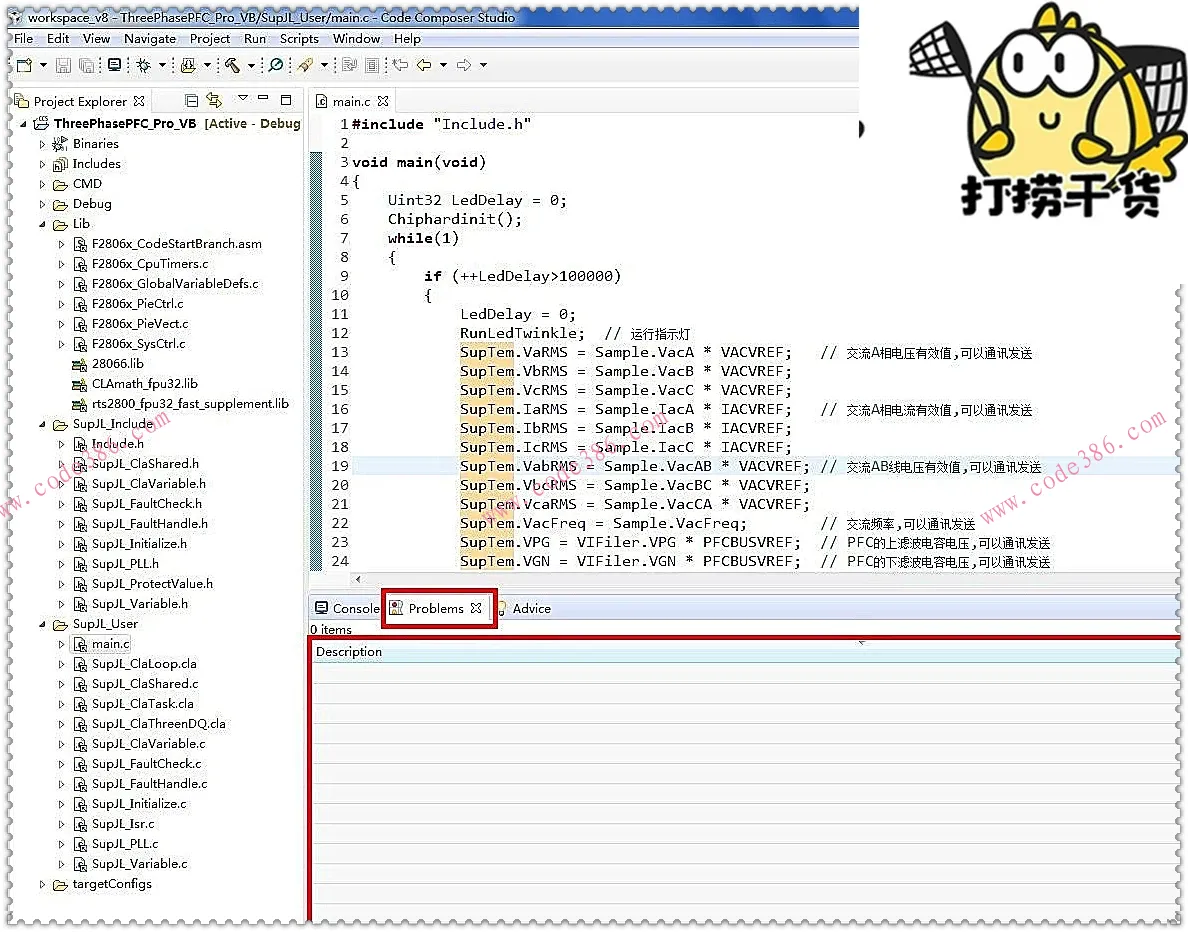
Task: Open the Debug dropdown arrow
Action: [161, 65]
